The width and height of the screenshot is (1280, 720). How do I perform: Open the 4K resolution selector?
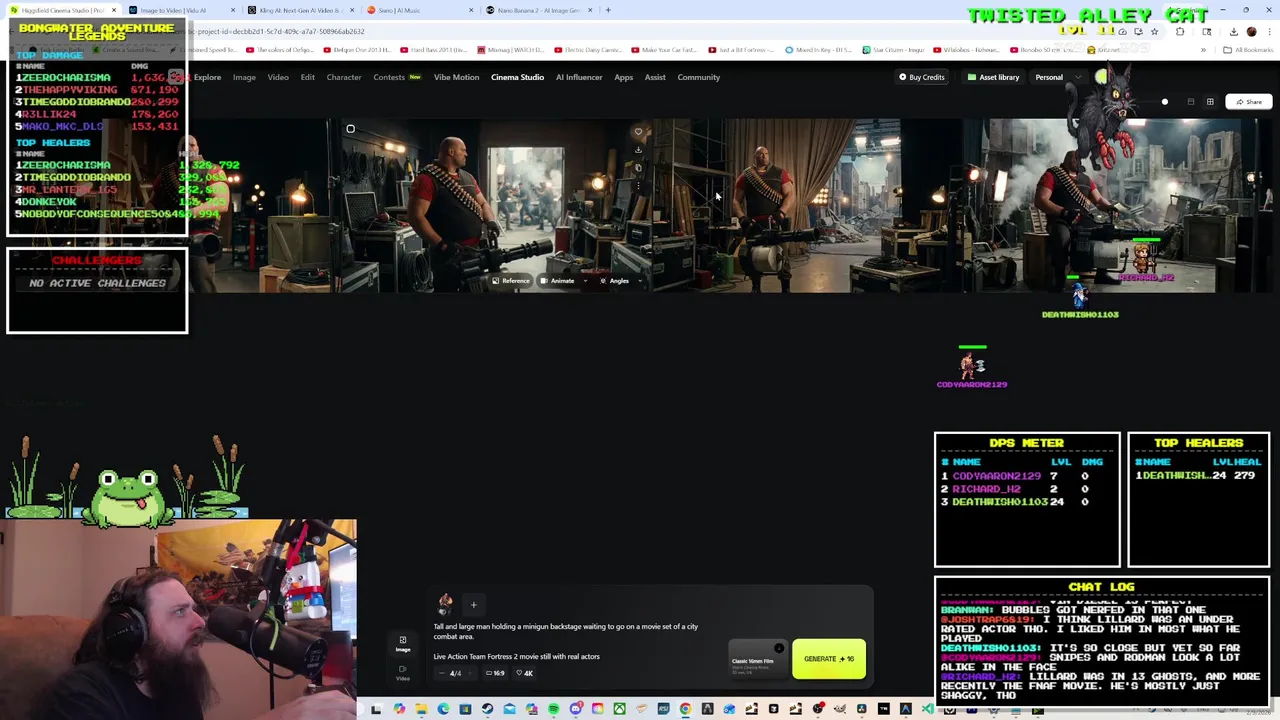point(525,673)
